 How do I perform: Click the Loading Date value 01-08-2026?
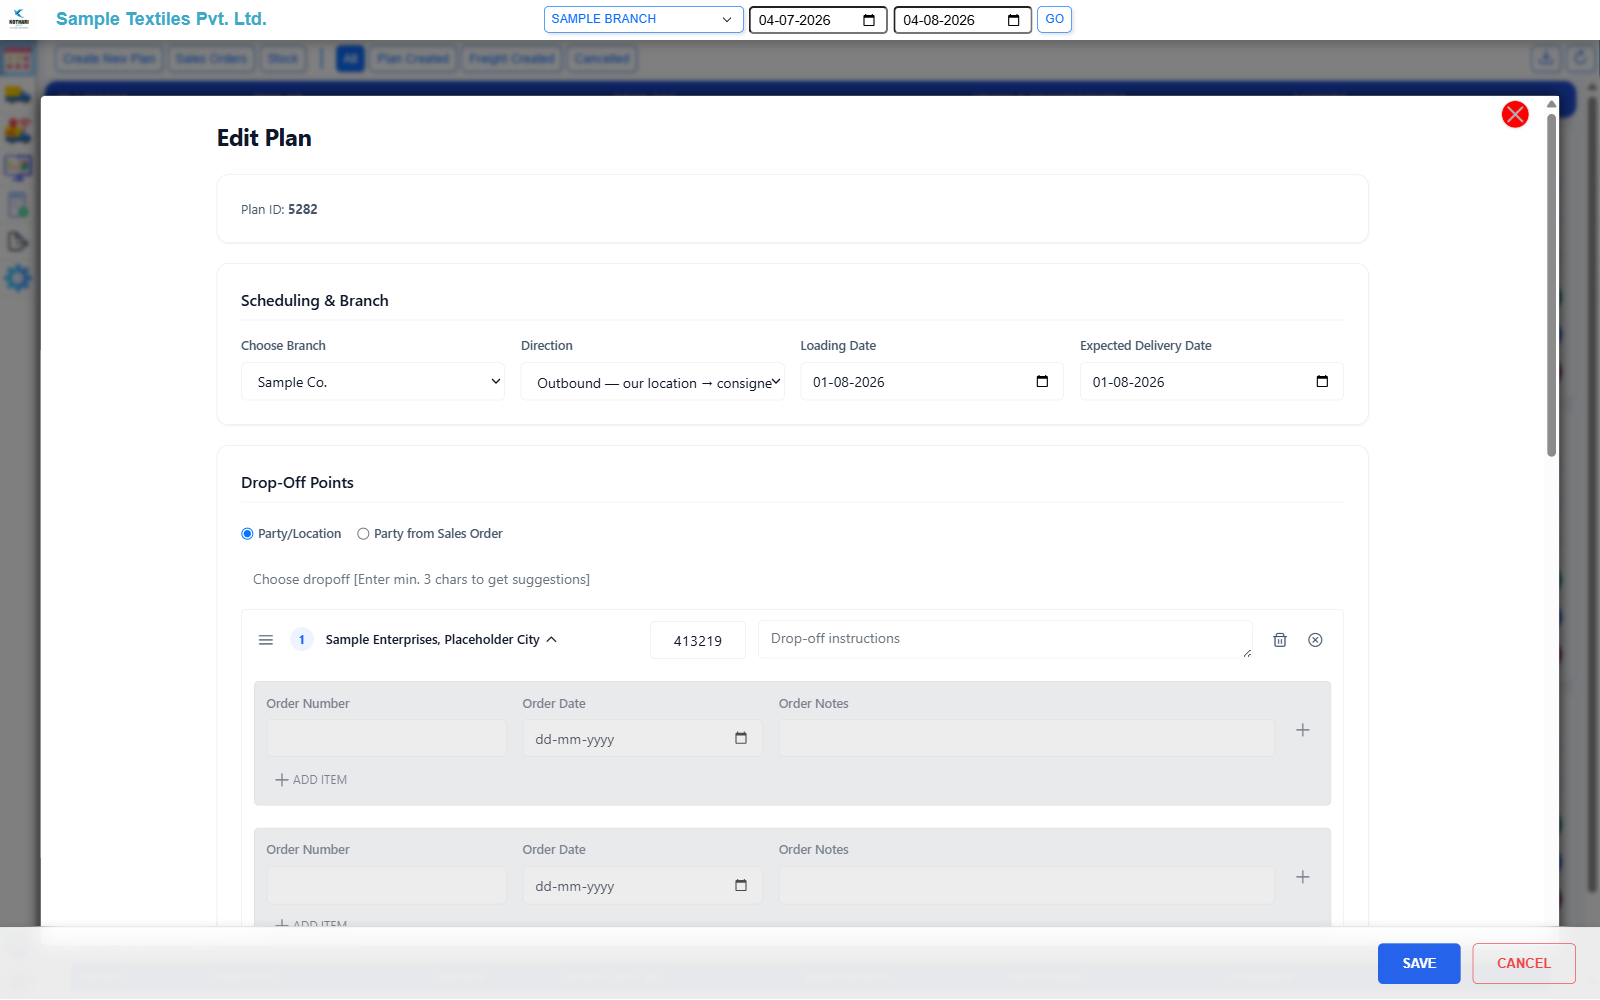coord(849,382)
